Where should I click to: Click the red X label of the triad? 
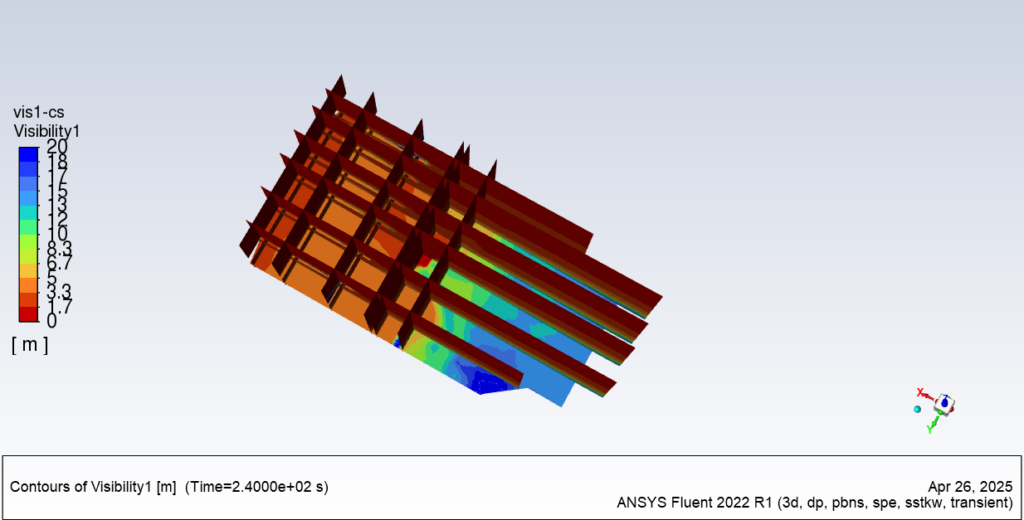click(x=920, y=392)
